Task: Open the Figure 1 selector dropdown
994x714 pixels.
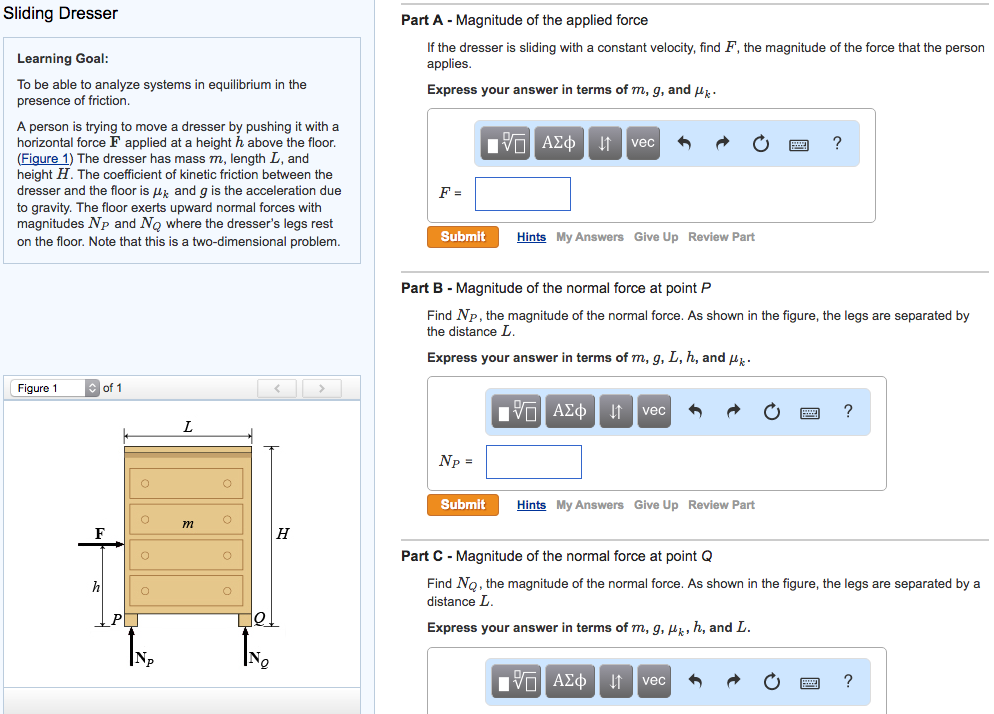Action: pos(55,388)
